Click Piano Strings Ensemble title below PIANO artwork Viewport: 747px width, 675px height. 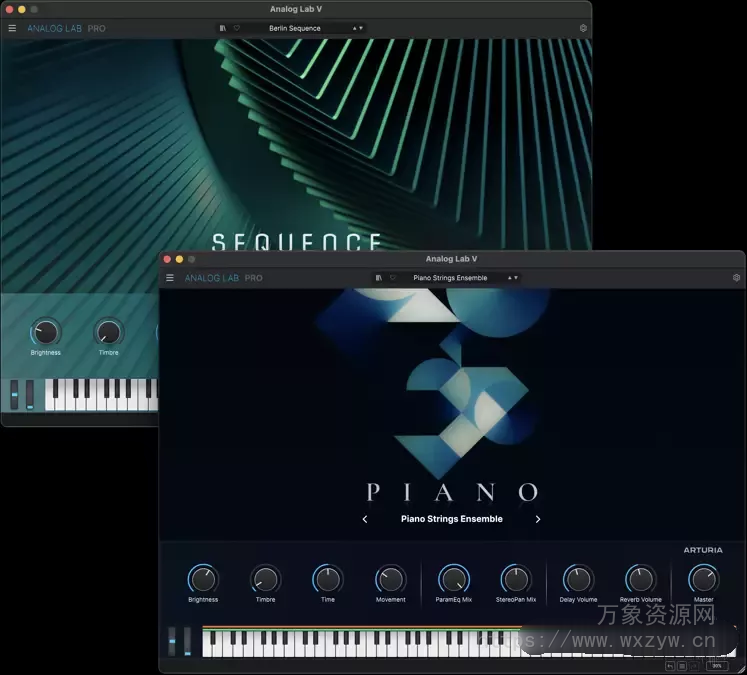click(452, 519)
